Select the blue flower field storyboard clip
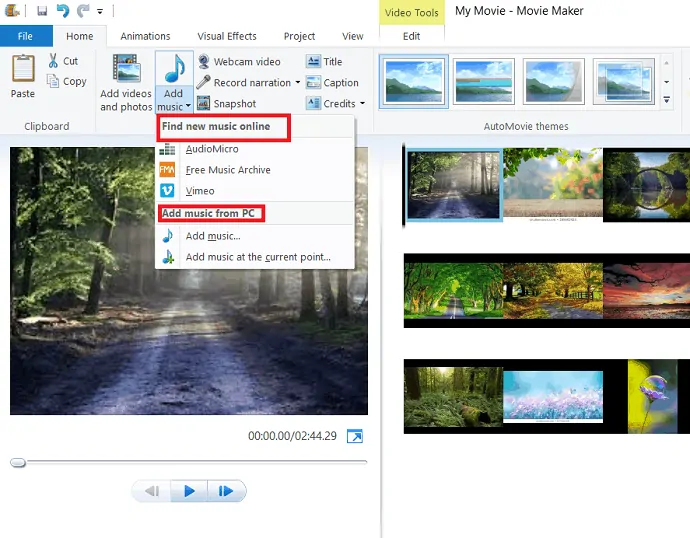The height and width of the screenshot is (538, 690). [x=553, y=396]
